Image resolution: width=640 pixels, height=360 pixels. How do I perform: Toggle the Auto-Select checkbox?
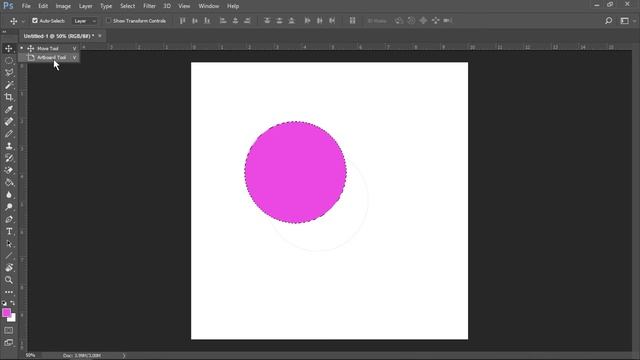point(35,20)
